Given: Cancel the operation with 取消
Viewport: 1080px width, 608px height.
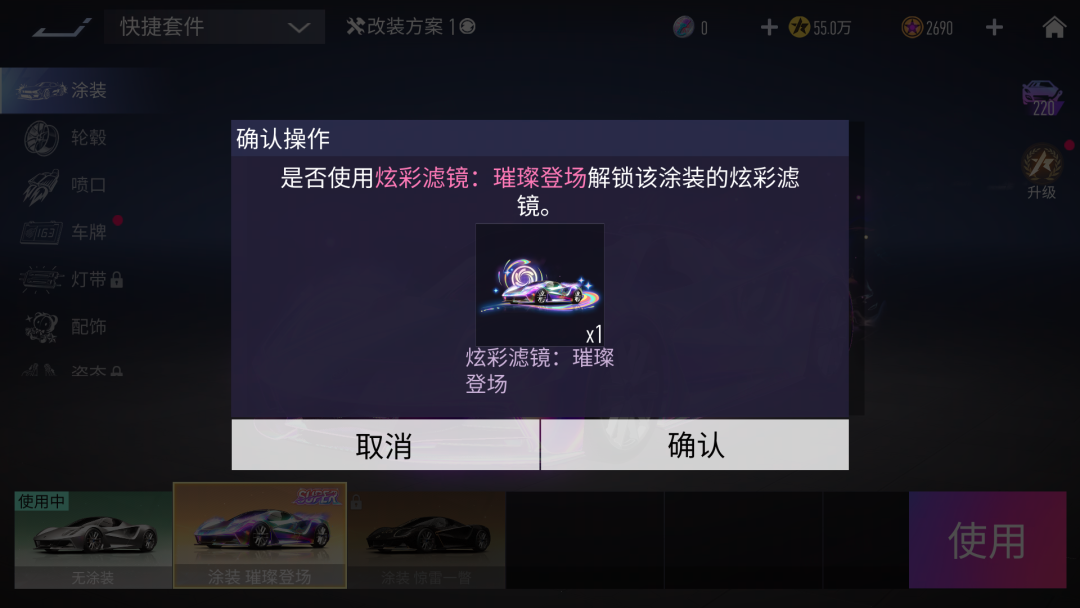Looking at the screenshot, I should click(385, 445).
